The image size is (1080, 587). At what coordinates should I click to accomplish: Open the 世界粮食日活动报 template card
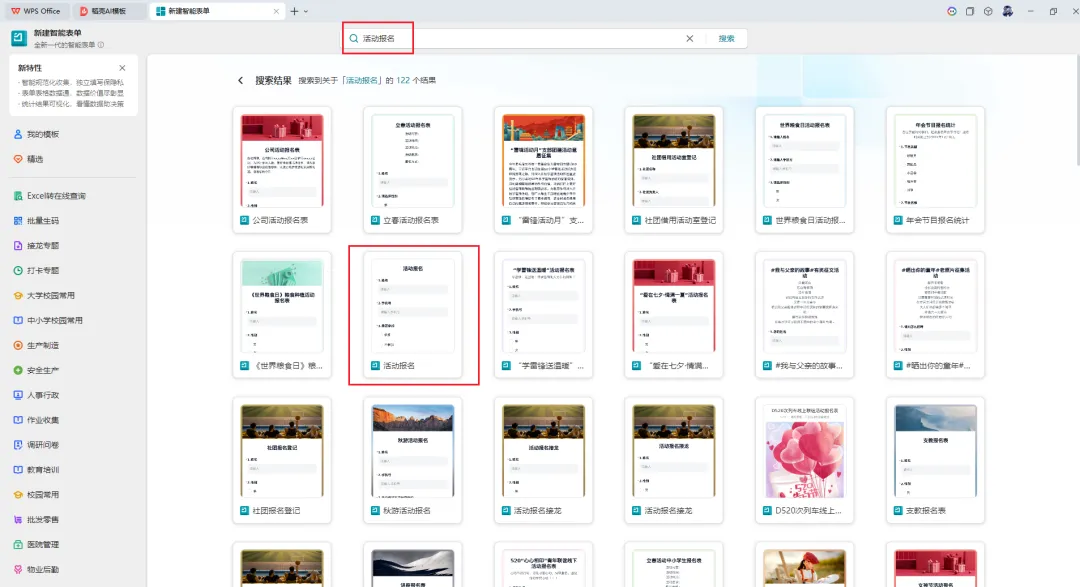click(804, 169)
